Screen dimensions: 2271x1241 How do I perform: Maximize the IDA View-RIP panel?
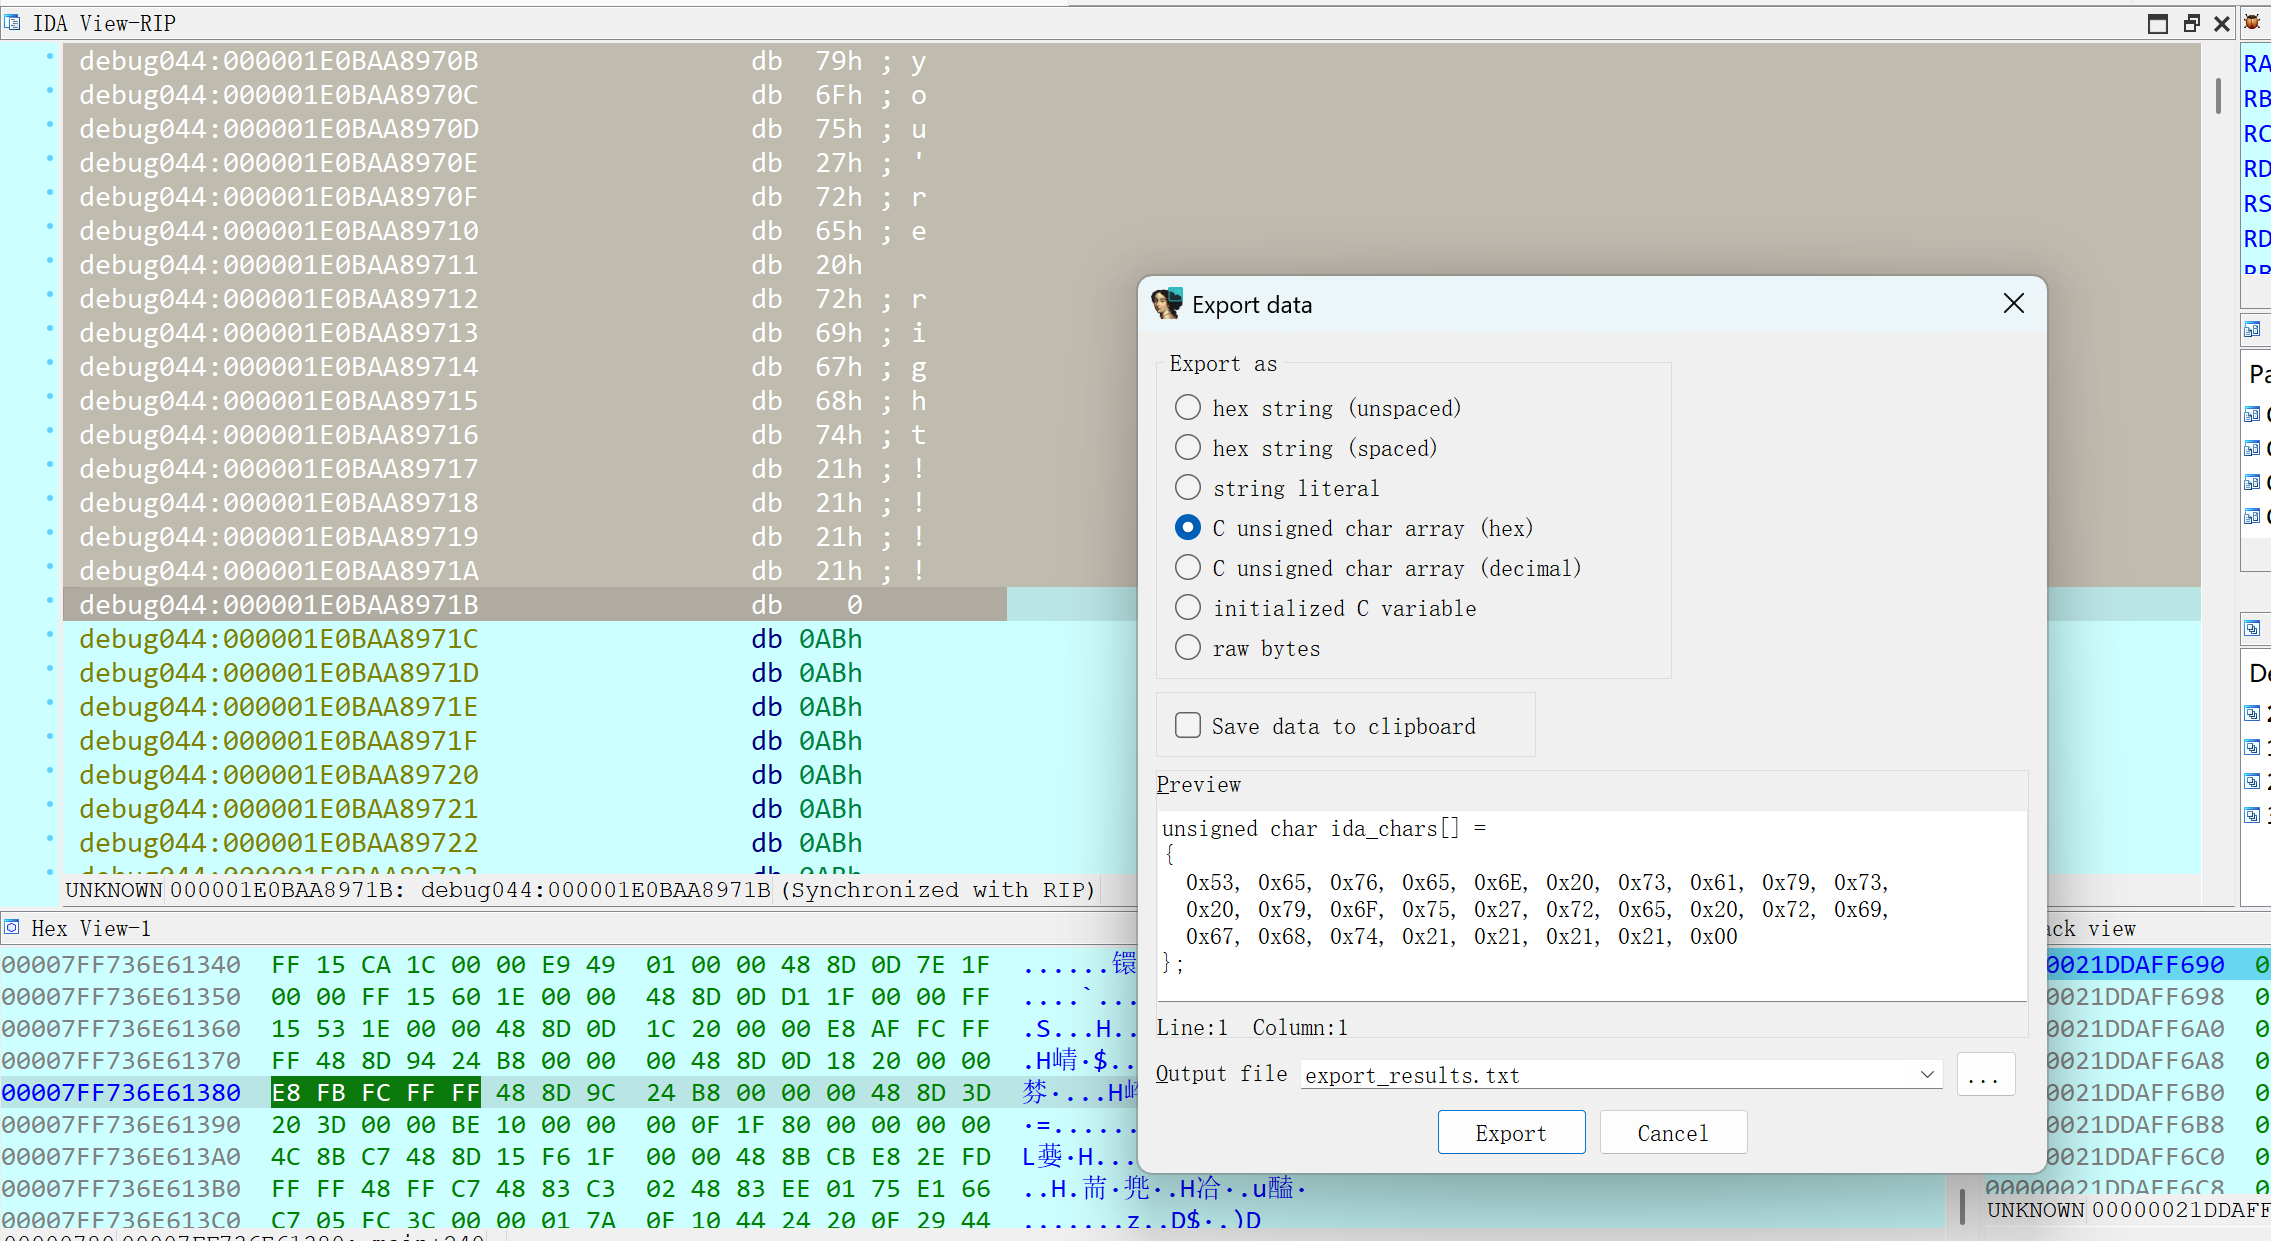point(2157,23)
